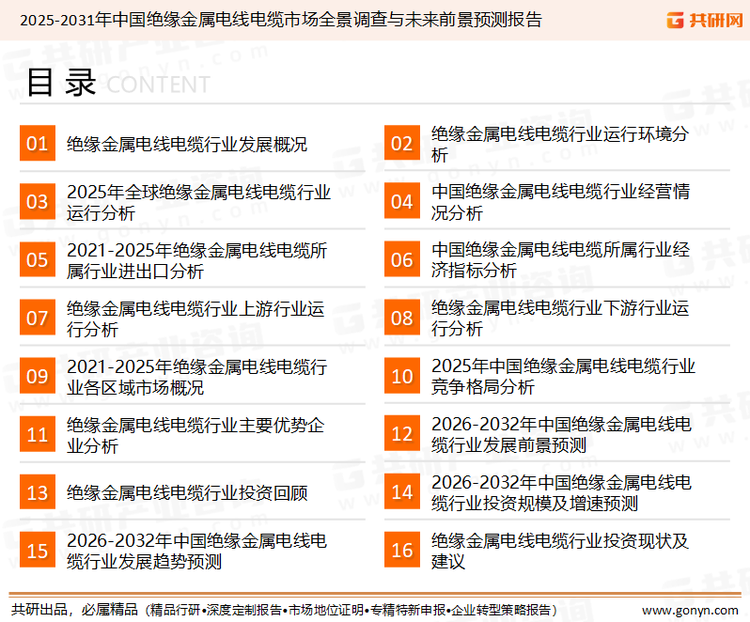This screenshot has width=750, height=622.
Task: Open chapter 绝缘金属电线电缆行业投资回顾
Action: [x=187, y=493]
